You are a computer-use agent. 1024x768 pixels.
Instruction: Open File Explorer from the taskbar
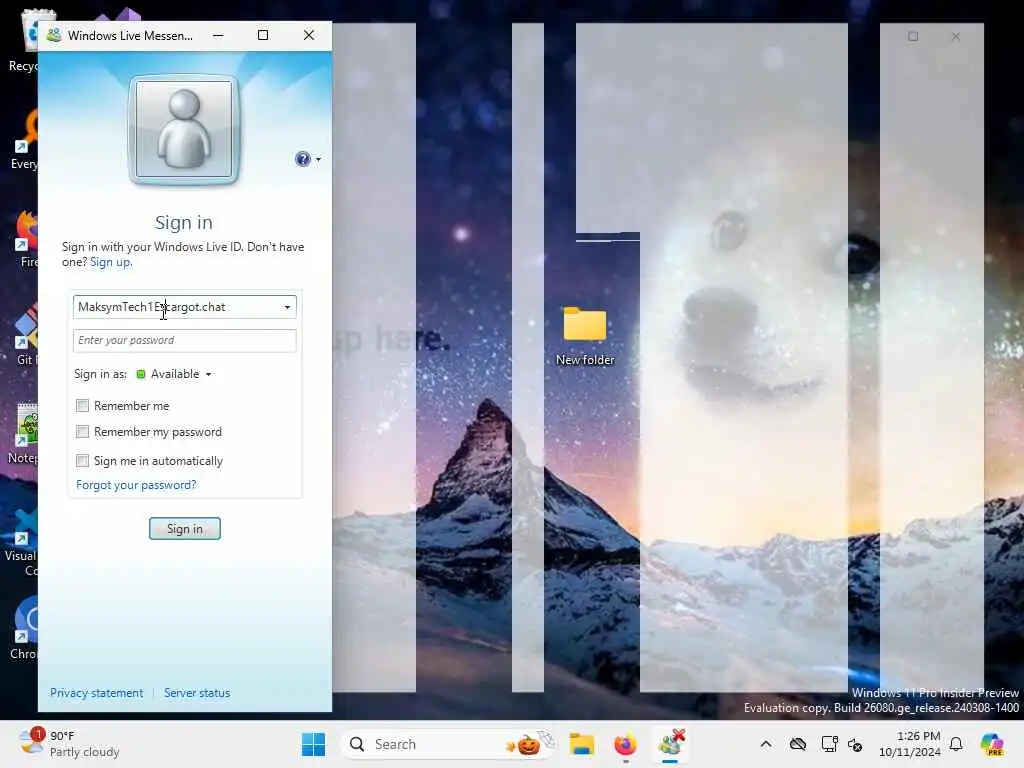coord(581,744)
